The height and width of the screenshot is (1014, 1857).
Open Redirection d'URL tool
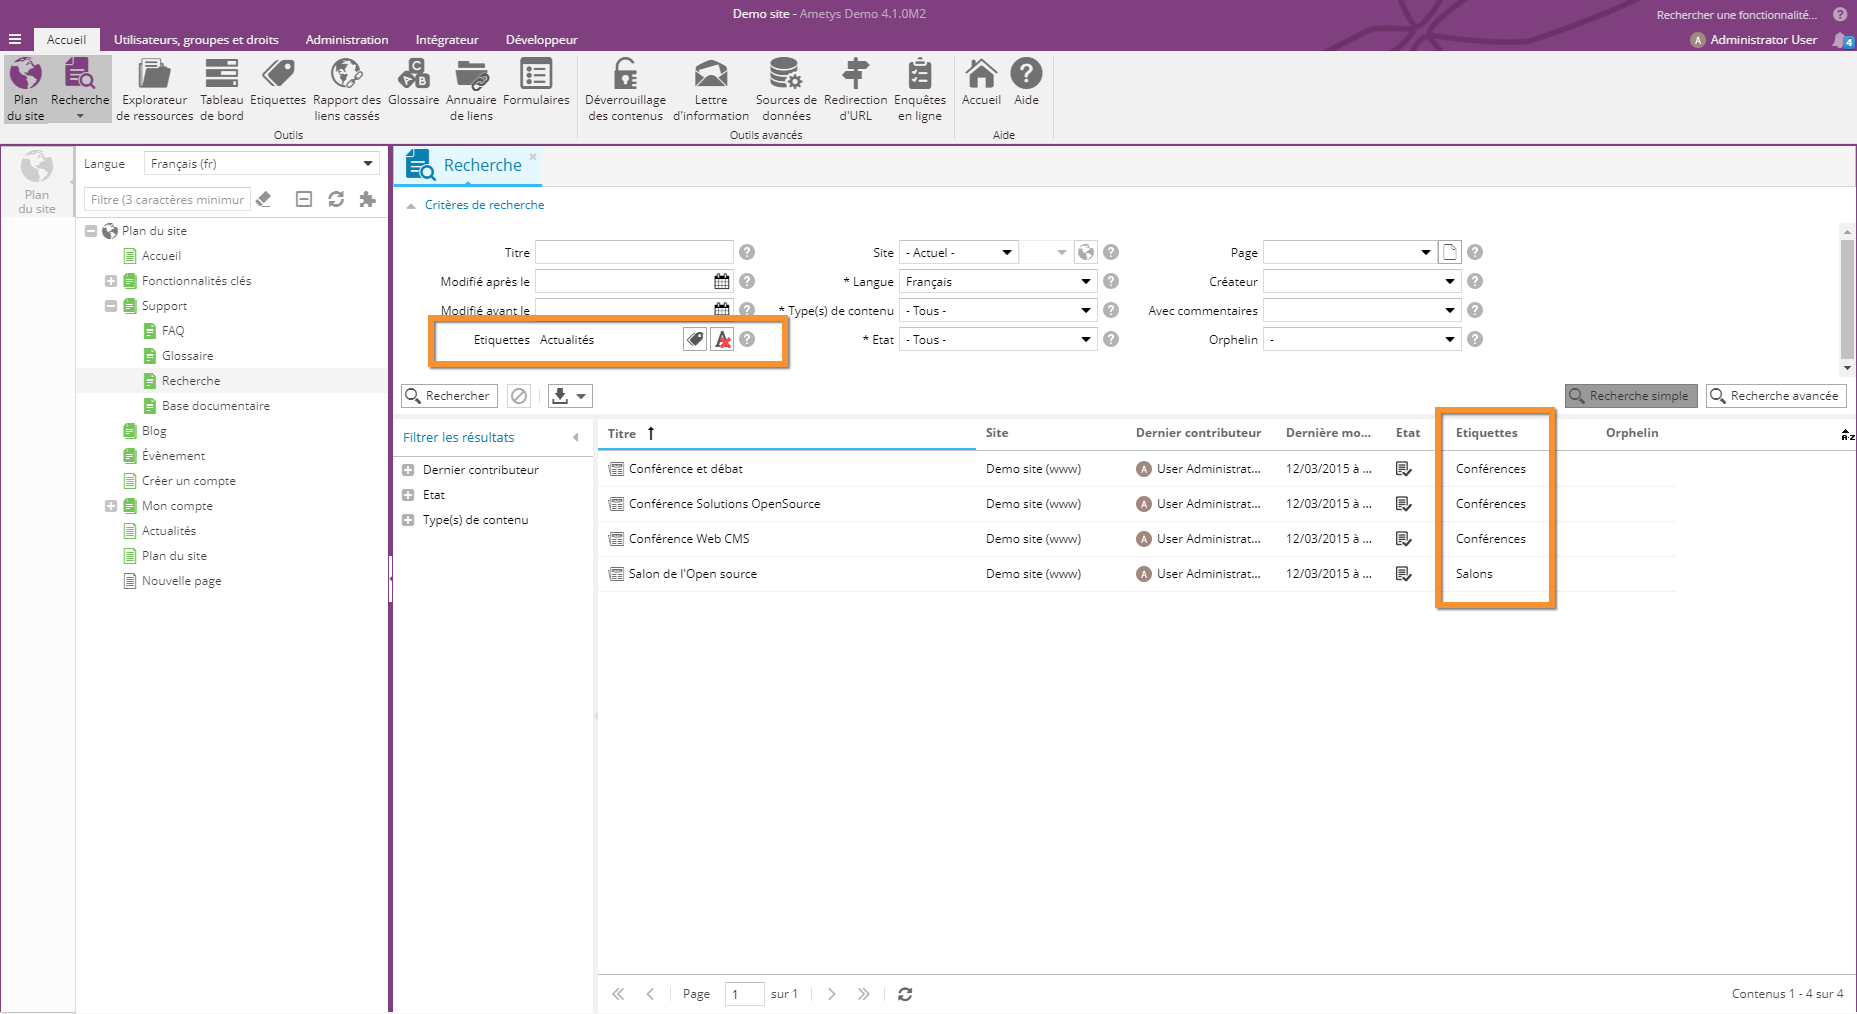click(x=855, y=90)
